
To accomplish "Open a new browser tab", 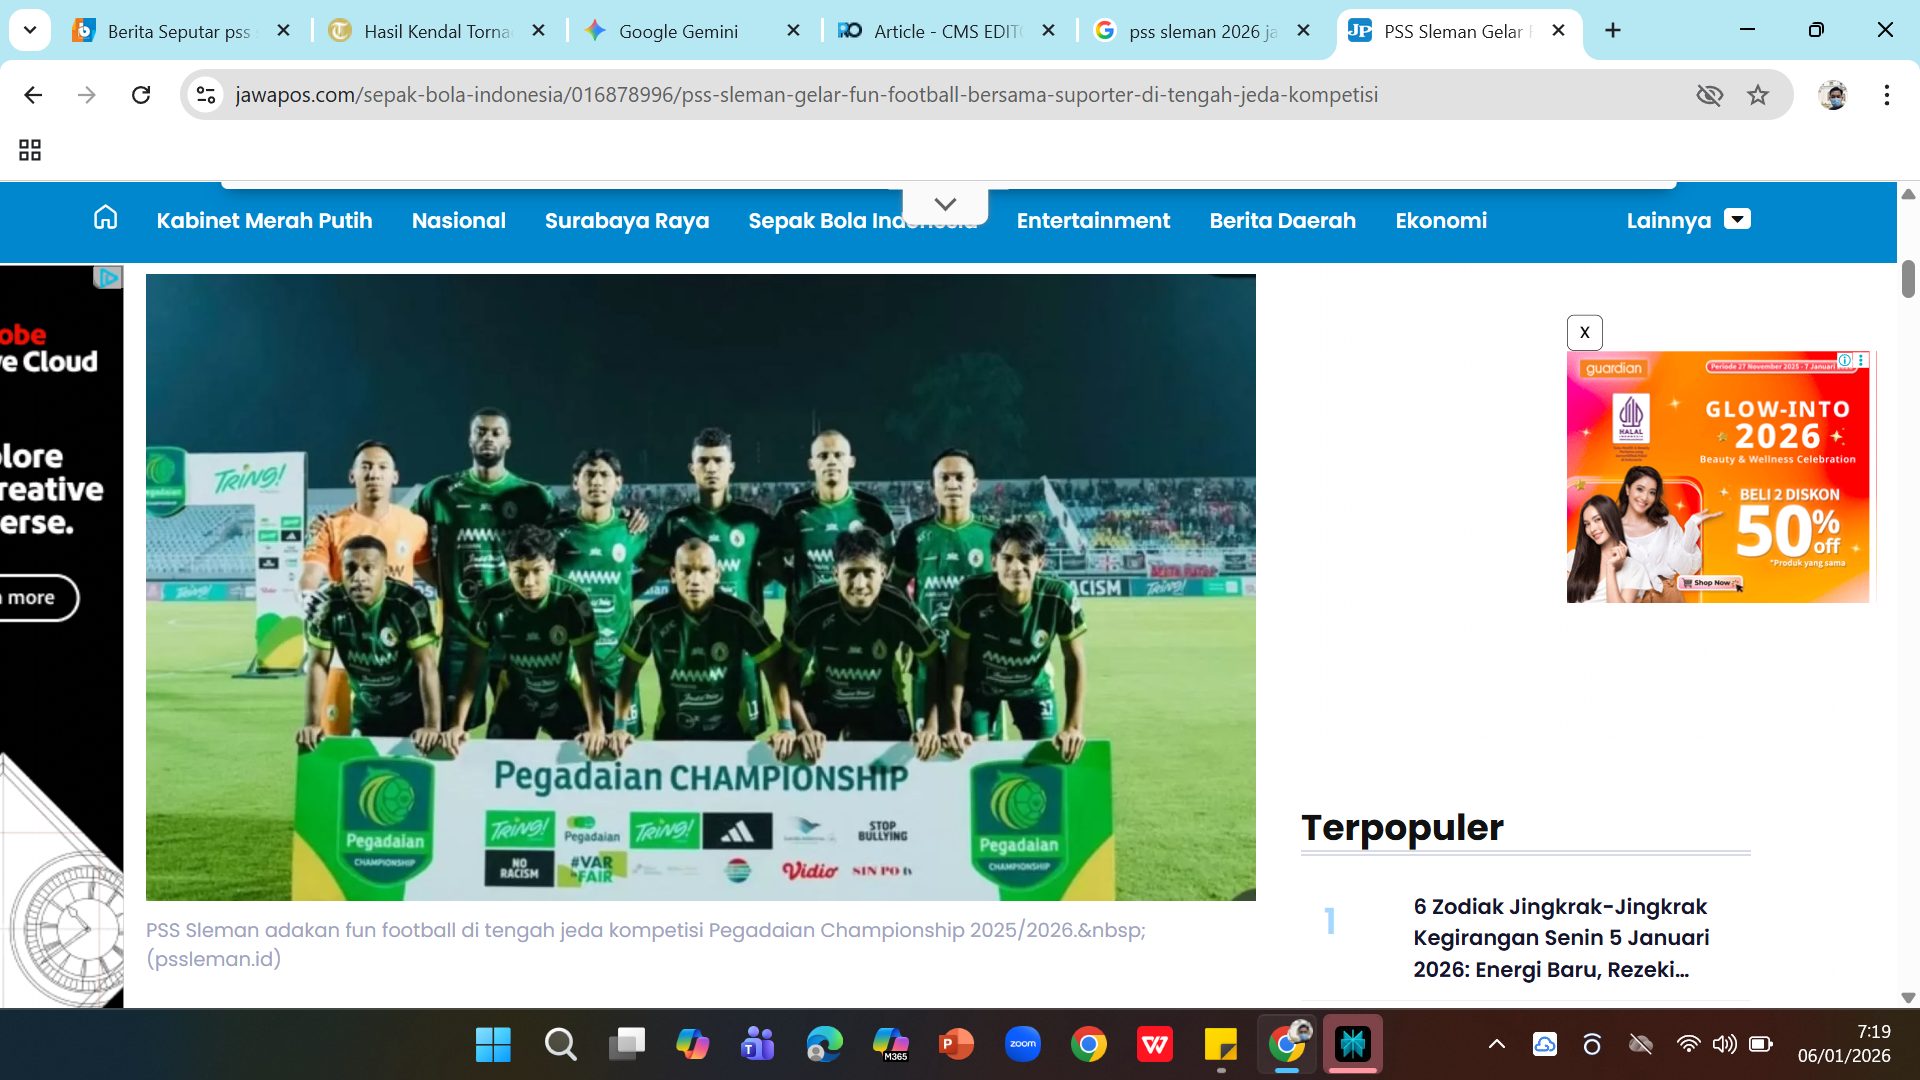I will pos(1613,31).
